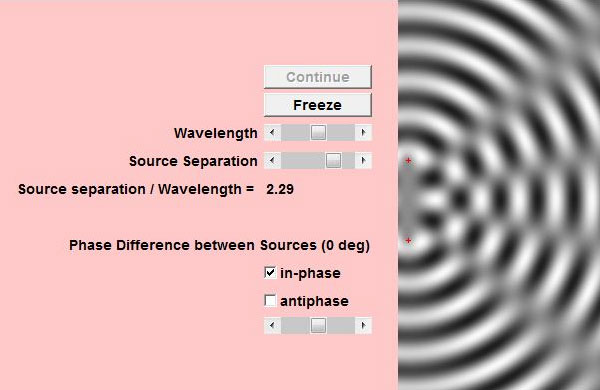Click the Wavelength slider left arrow
600x390 pixels.
coord(272,133)
